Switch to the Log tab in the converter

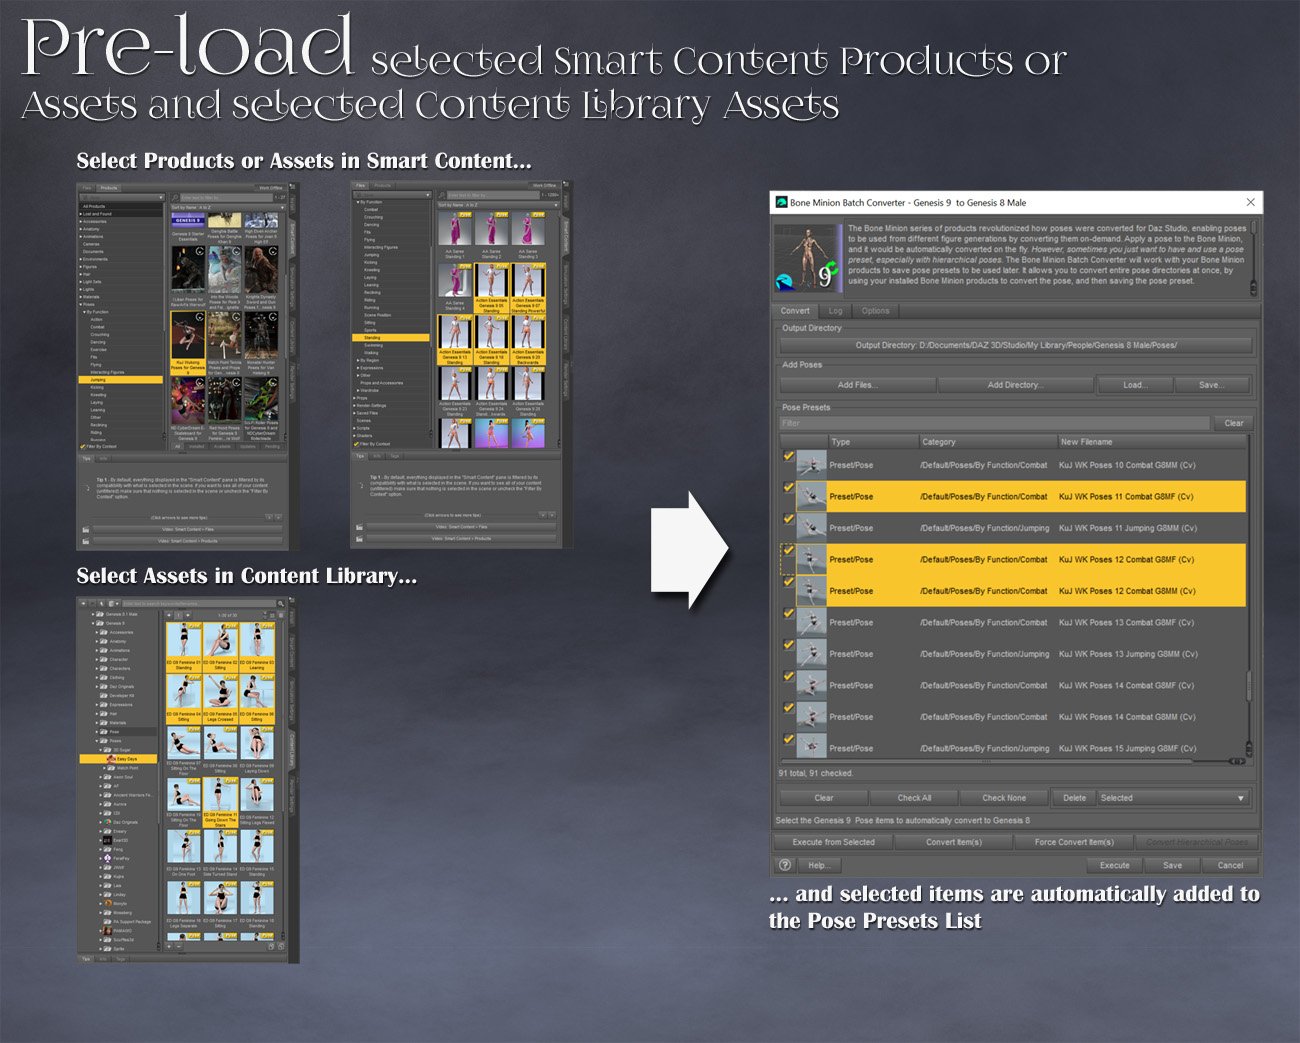coord(835,310)
